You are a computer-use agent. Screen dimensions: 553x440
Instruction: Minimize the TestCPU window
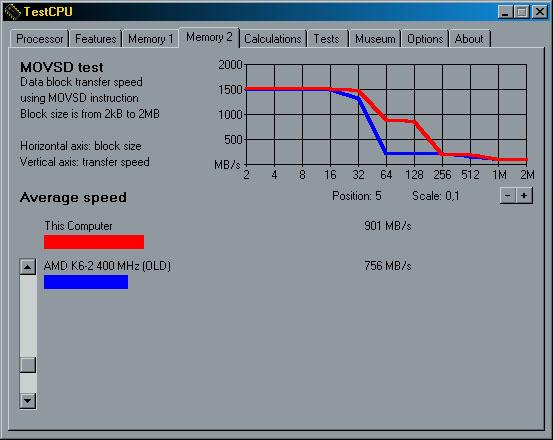pos(505,12)
